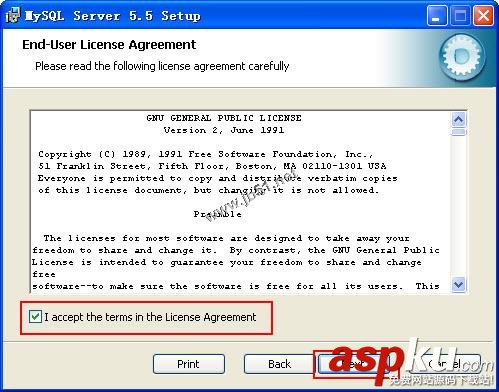Uncheck the accept license terms checkbox
Image resolution: width=499 pixels, height=392 pixels.
click(35, 316)
